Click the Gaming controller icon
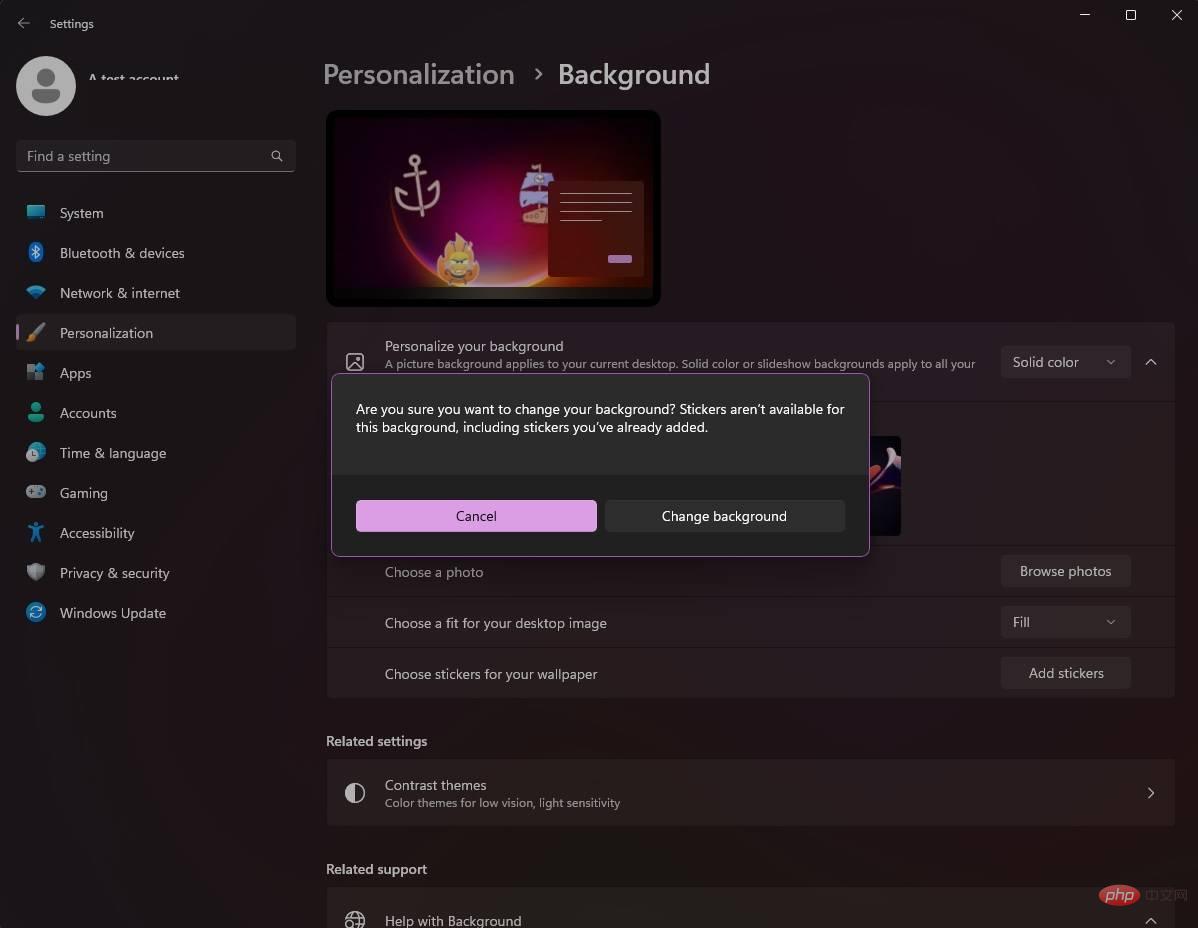This screenshot has width=1198, height=928. [36, 492]
